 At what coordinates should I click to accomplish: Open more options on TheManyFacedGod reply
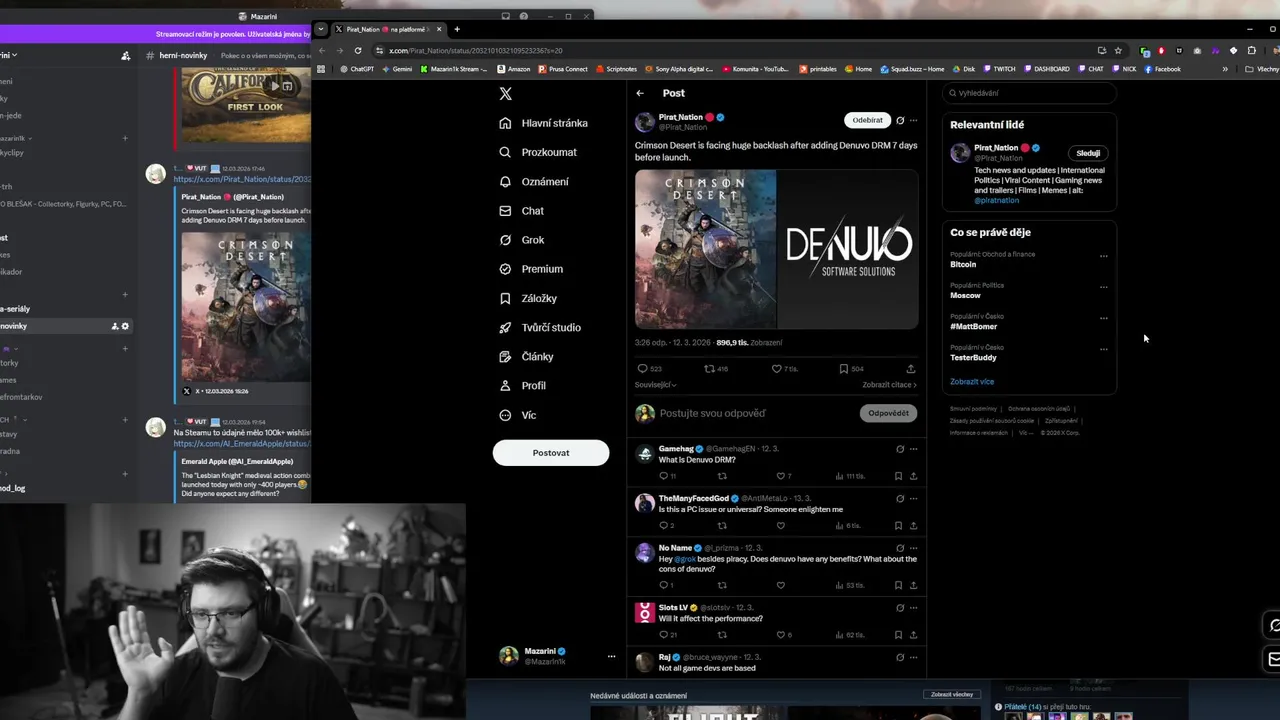tap(913, 498)
